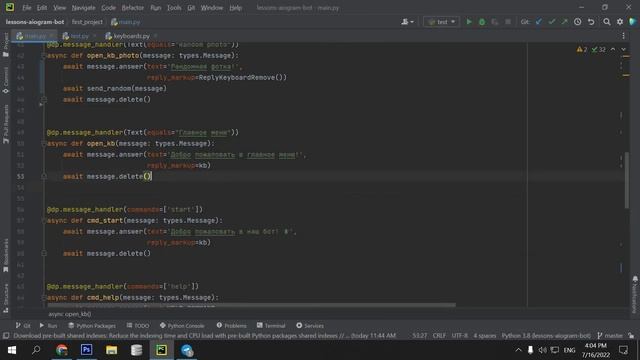Open the Edit menu
The height and width of the screenshot is (360, 640).
(x=42, y=8)
